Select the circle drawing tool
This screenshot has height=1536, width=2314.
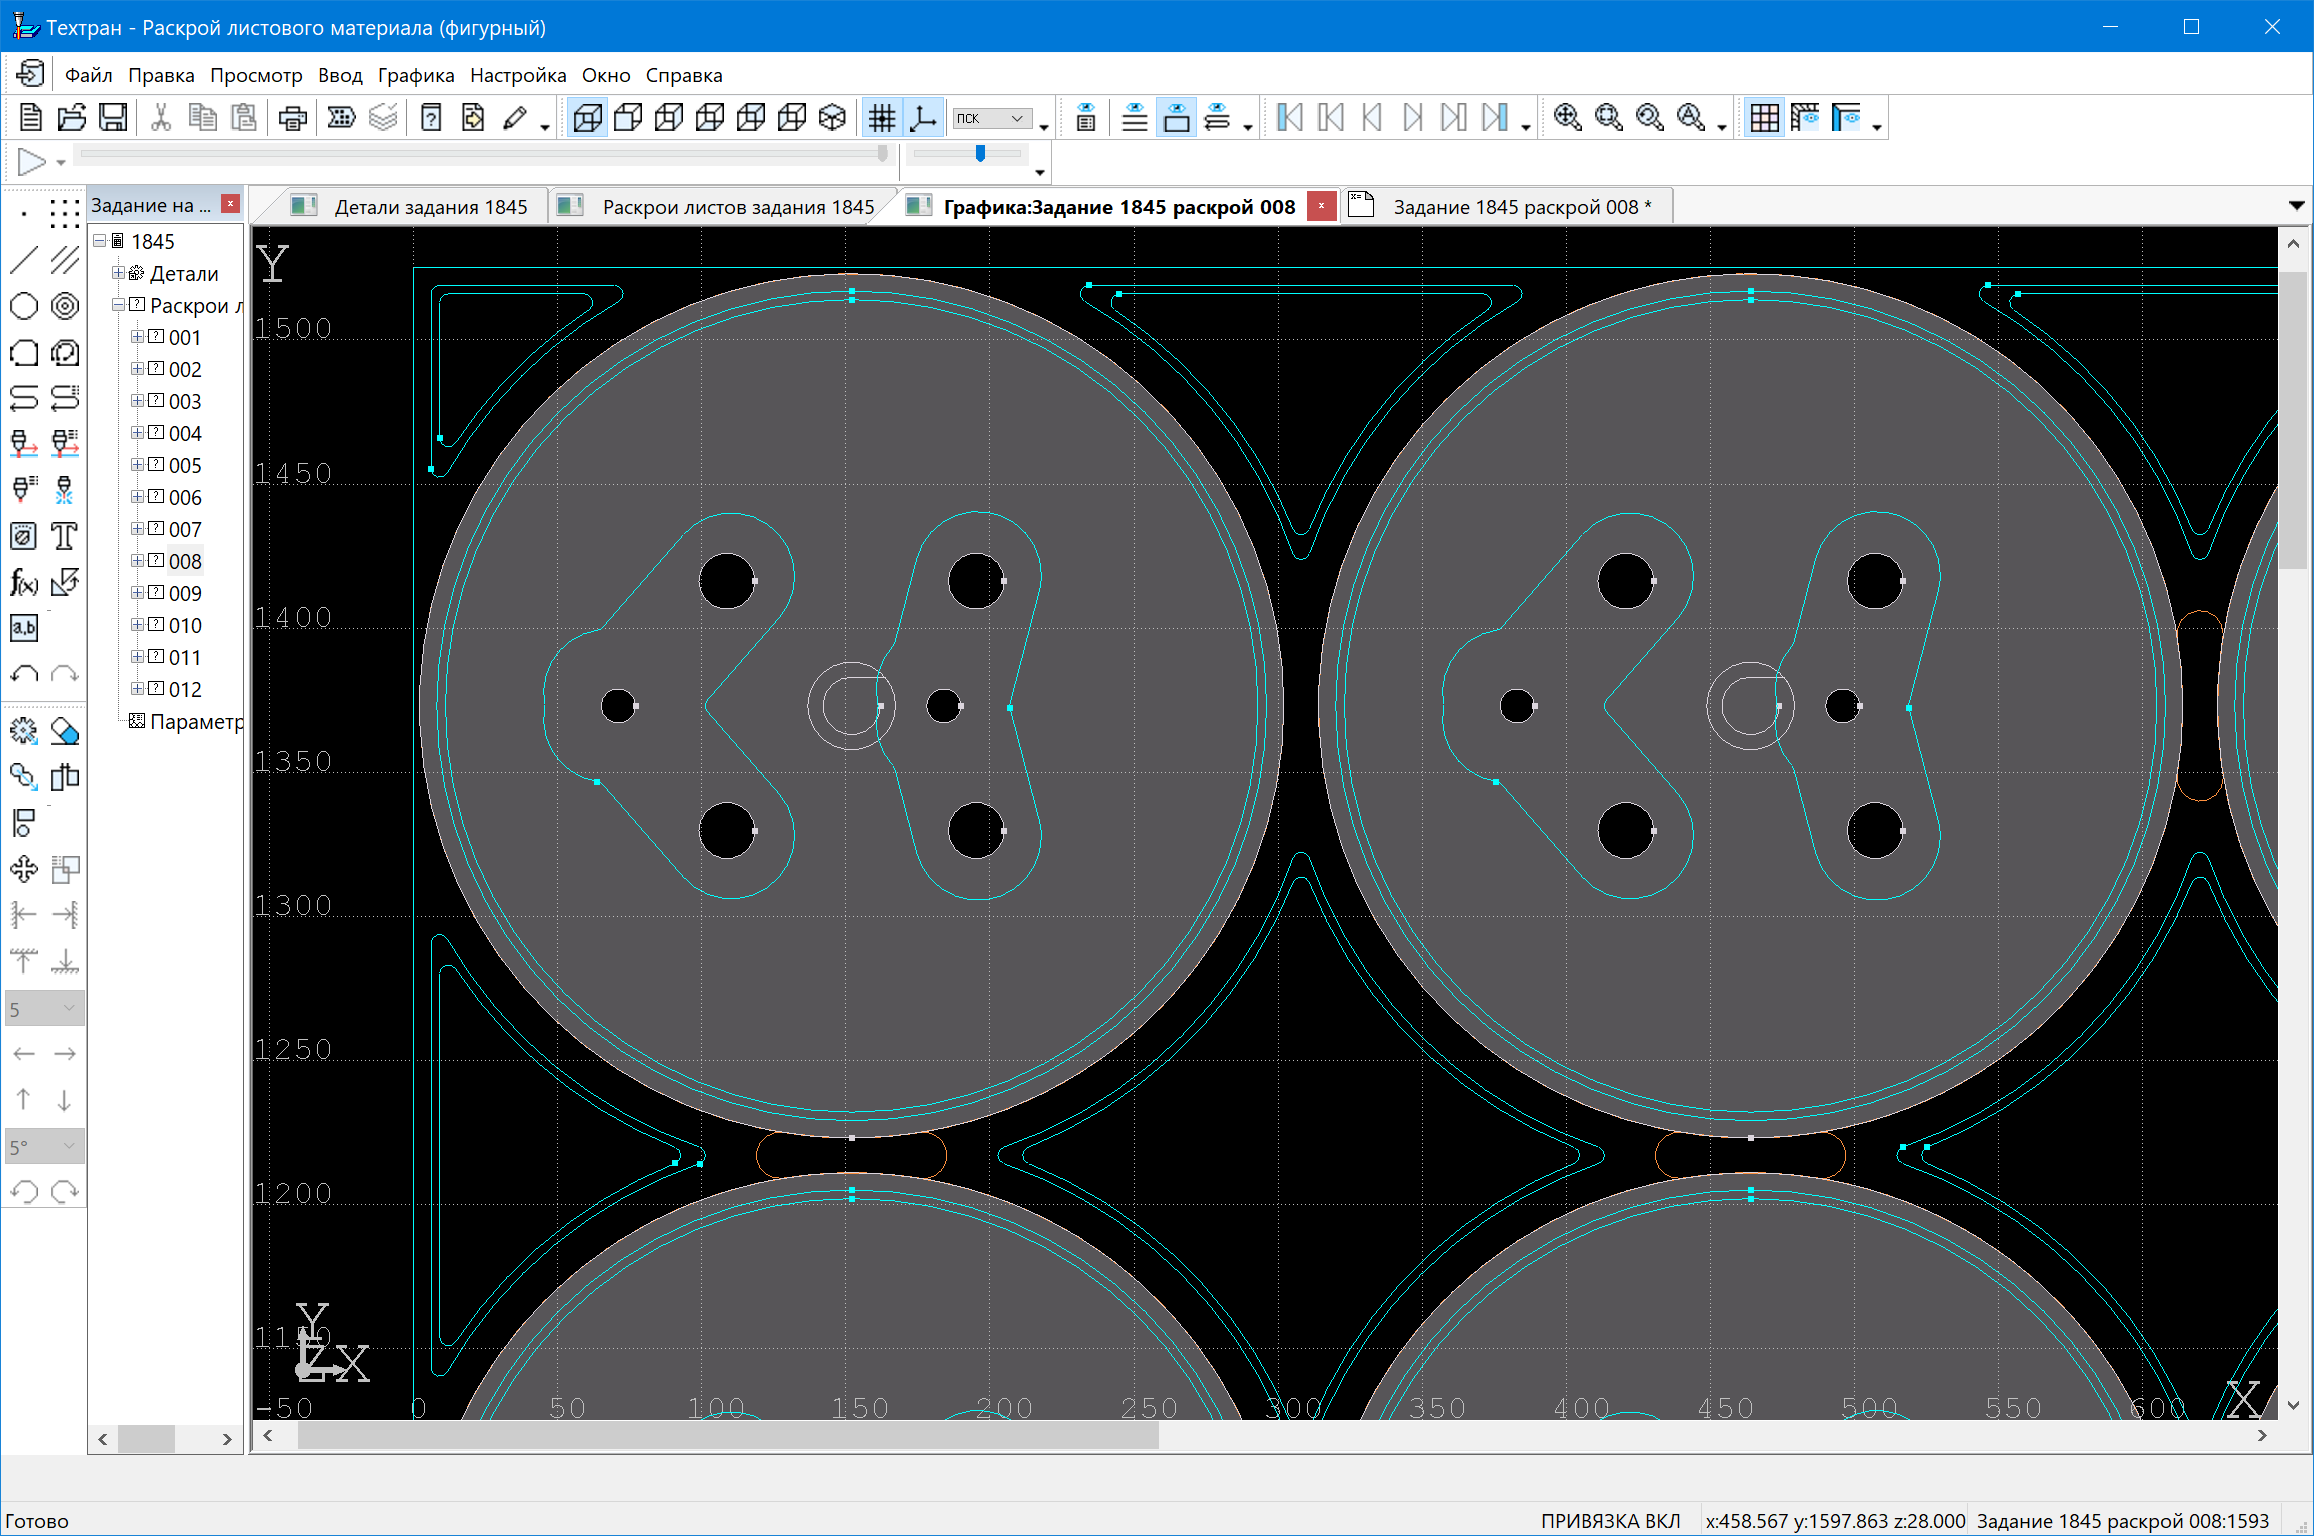(24, 306)
